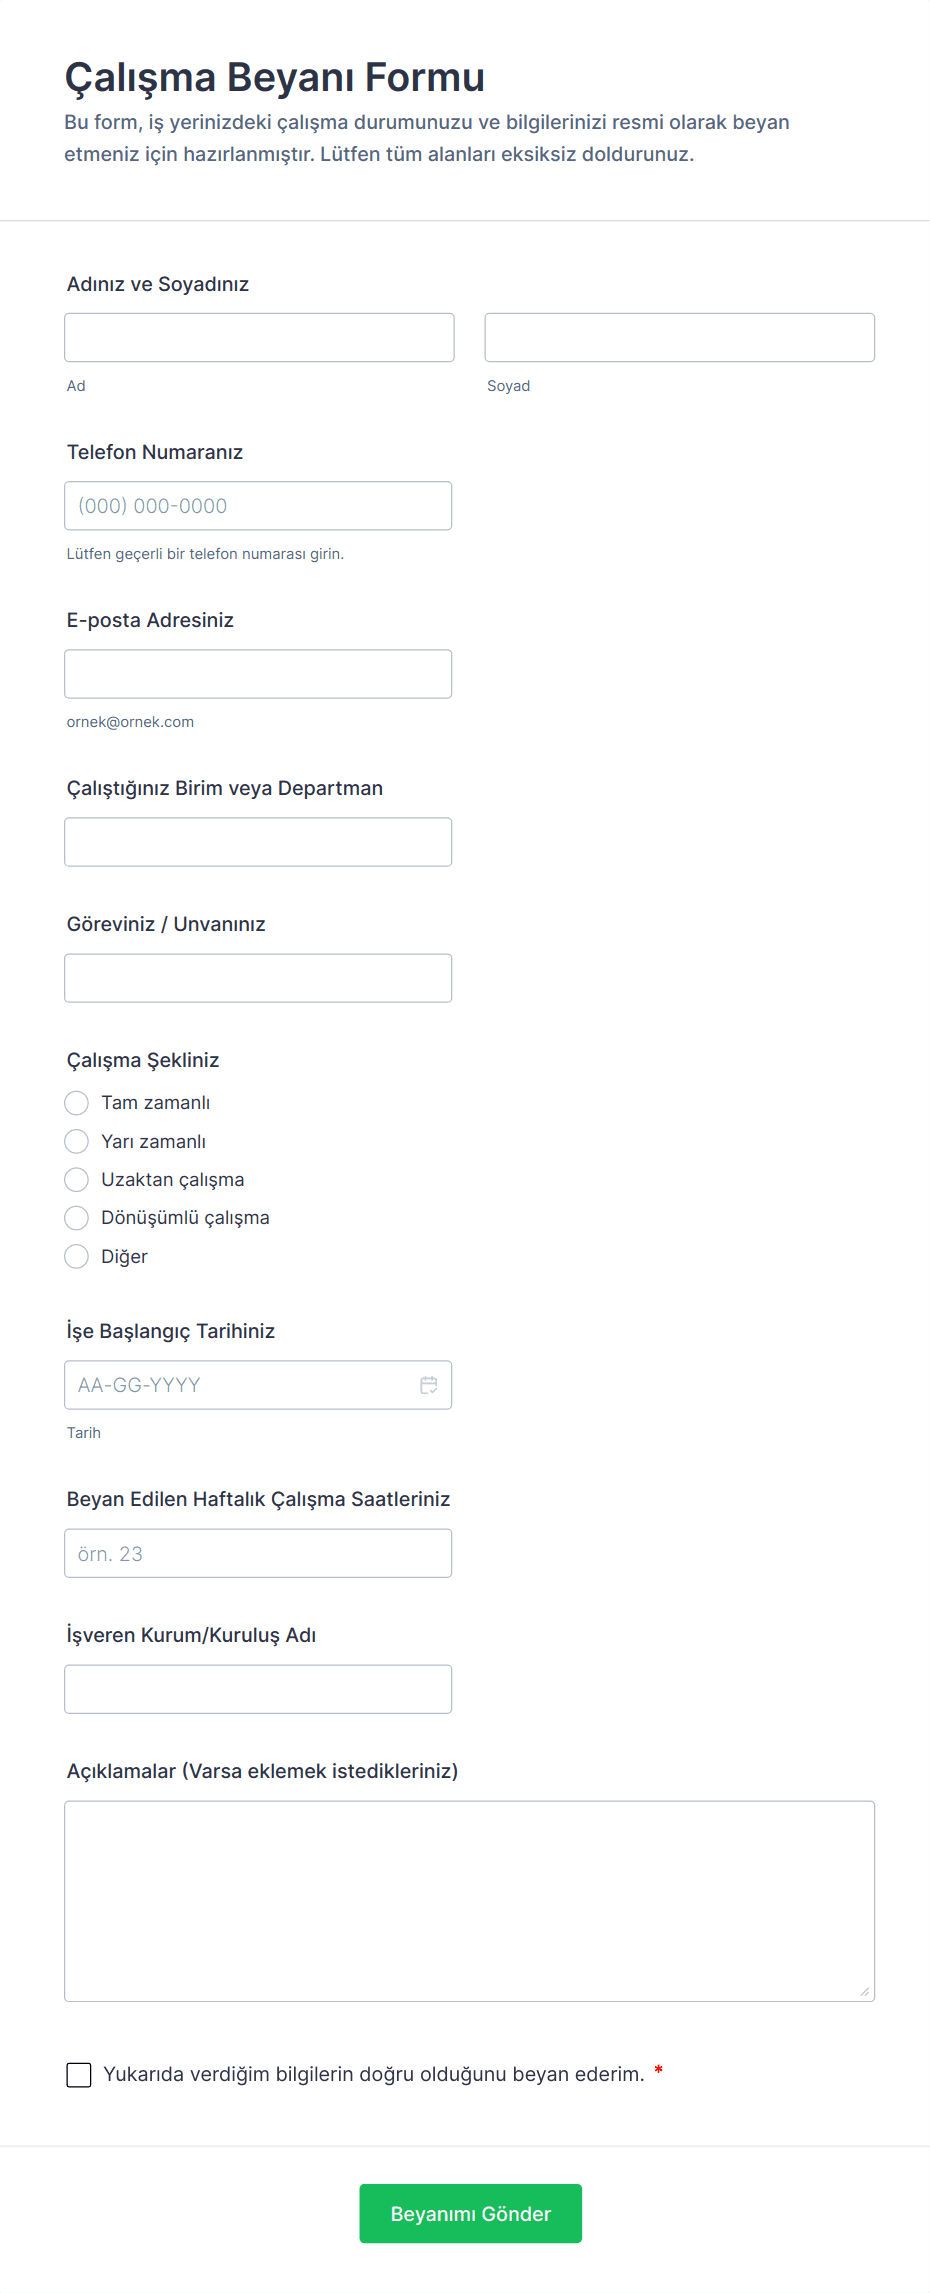Focus the Göreviniz / Unvanınız field
This screenshot has height=2293, width=930.
(258, 978)
